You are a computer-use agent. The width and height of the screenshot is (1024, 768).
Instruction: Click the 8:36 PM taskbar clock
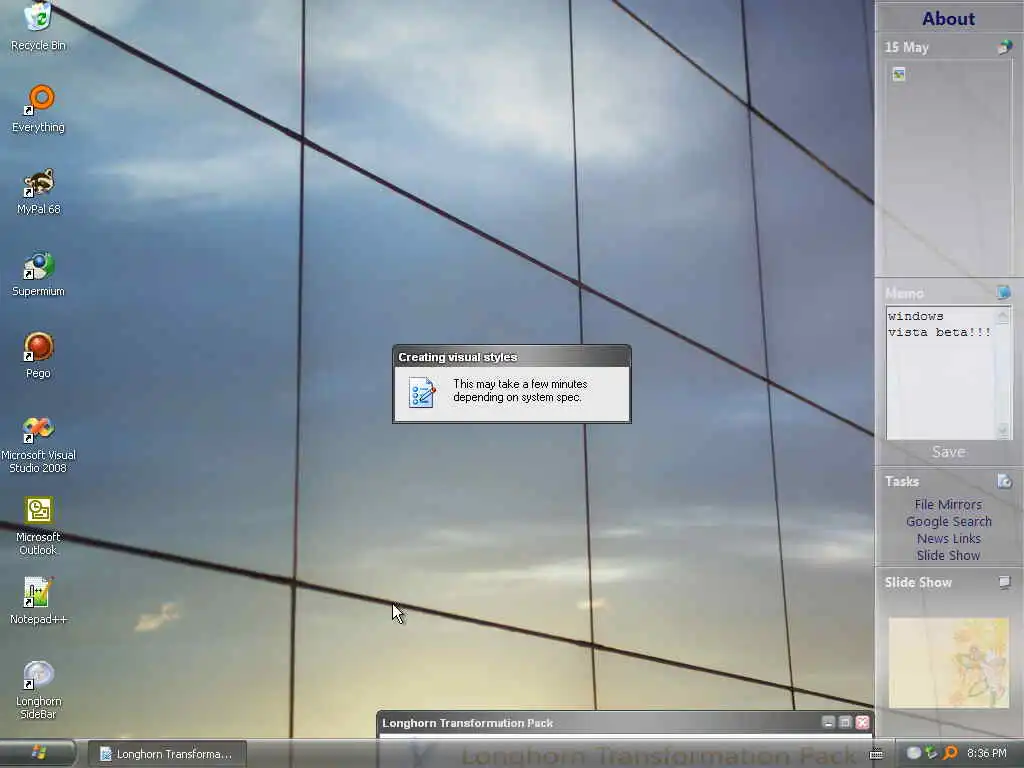pyautogui.click(x=987, y=753)
